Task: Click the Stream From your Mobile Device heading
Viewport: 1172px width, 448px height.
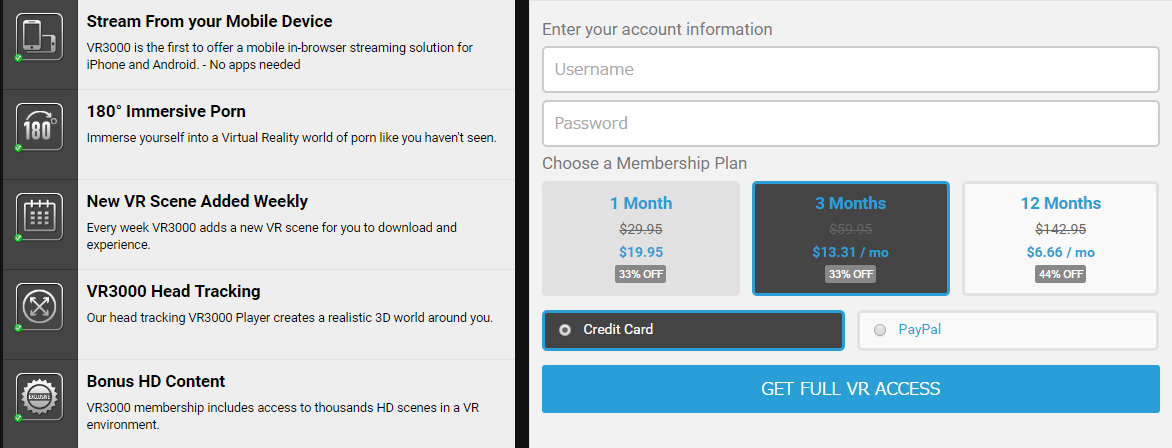Action: point(209,21)
